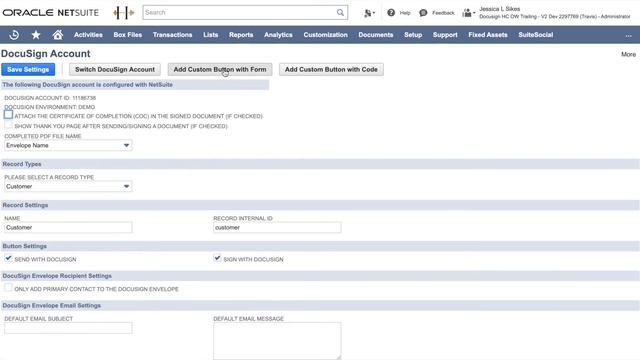
Task: Open the Transactions menu
Action: click(172, 35)
